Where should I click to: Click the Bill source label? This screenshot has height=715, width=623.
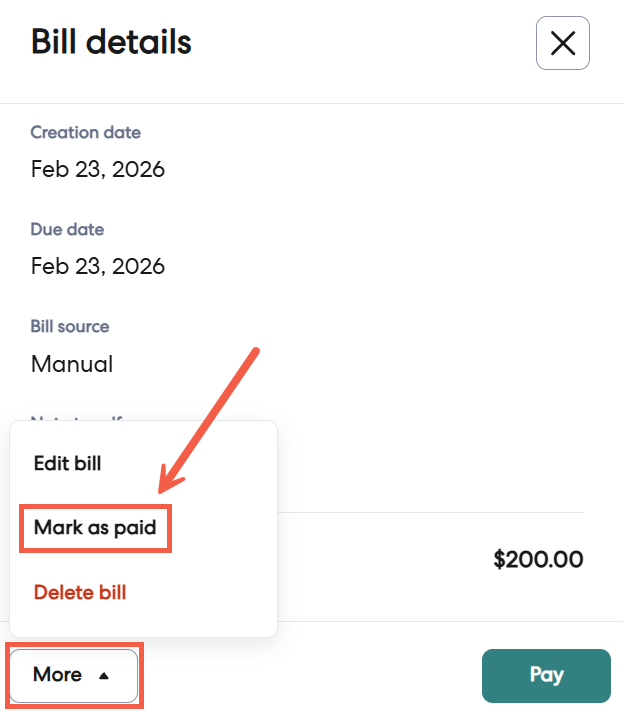click(x=70, y=326)
